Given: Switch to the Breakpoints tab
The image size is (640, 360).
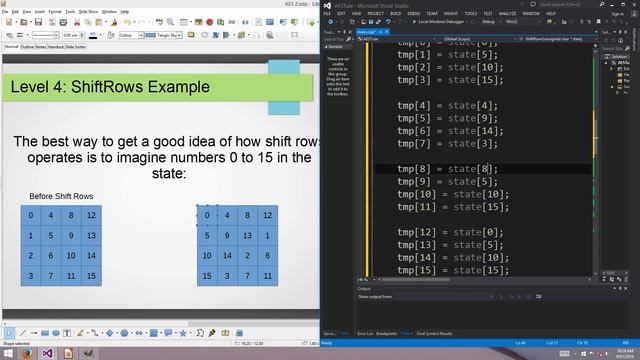Looking at the screenshot, I should click(387, 333).
